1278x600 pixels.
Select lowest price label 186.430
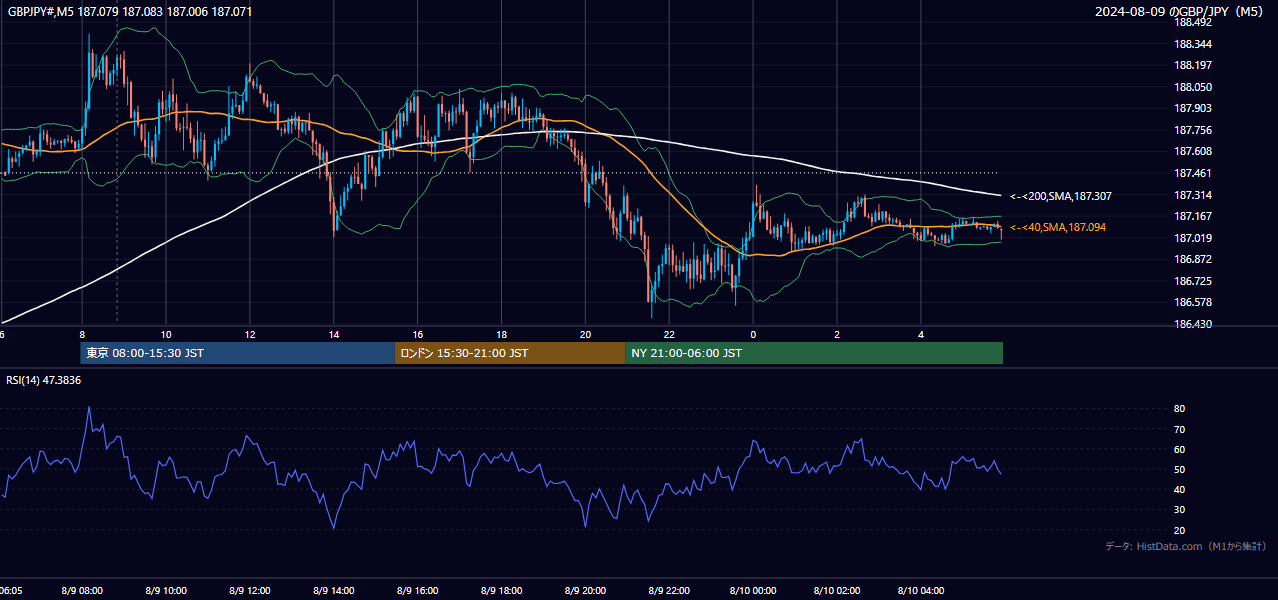click(1193, 324)
